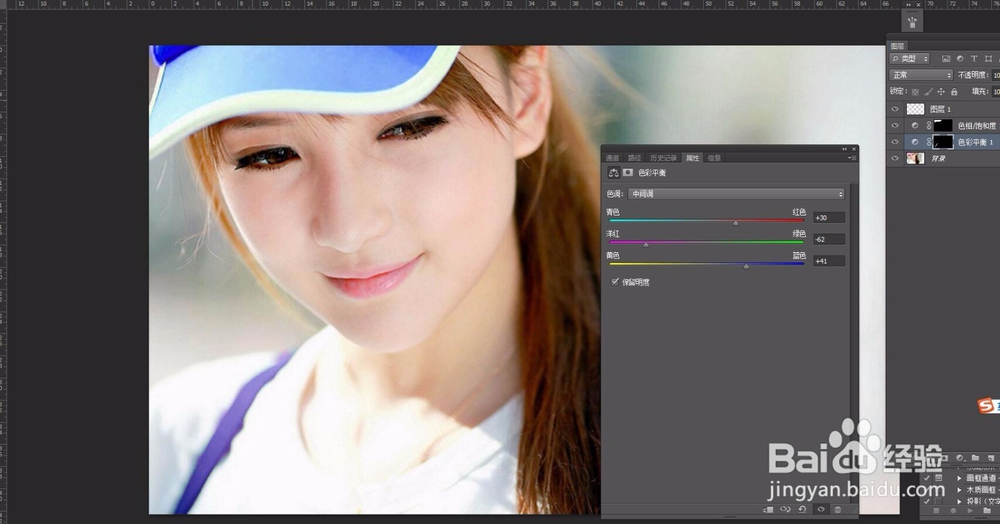Lock transparent pixels in Layers panel

(915, 92)
